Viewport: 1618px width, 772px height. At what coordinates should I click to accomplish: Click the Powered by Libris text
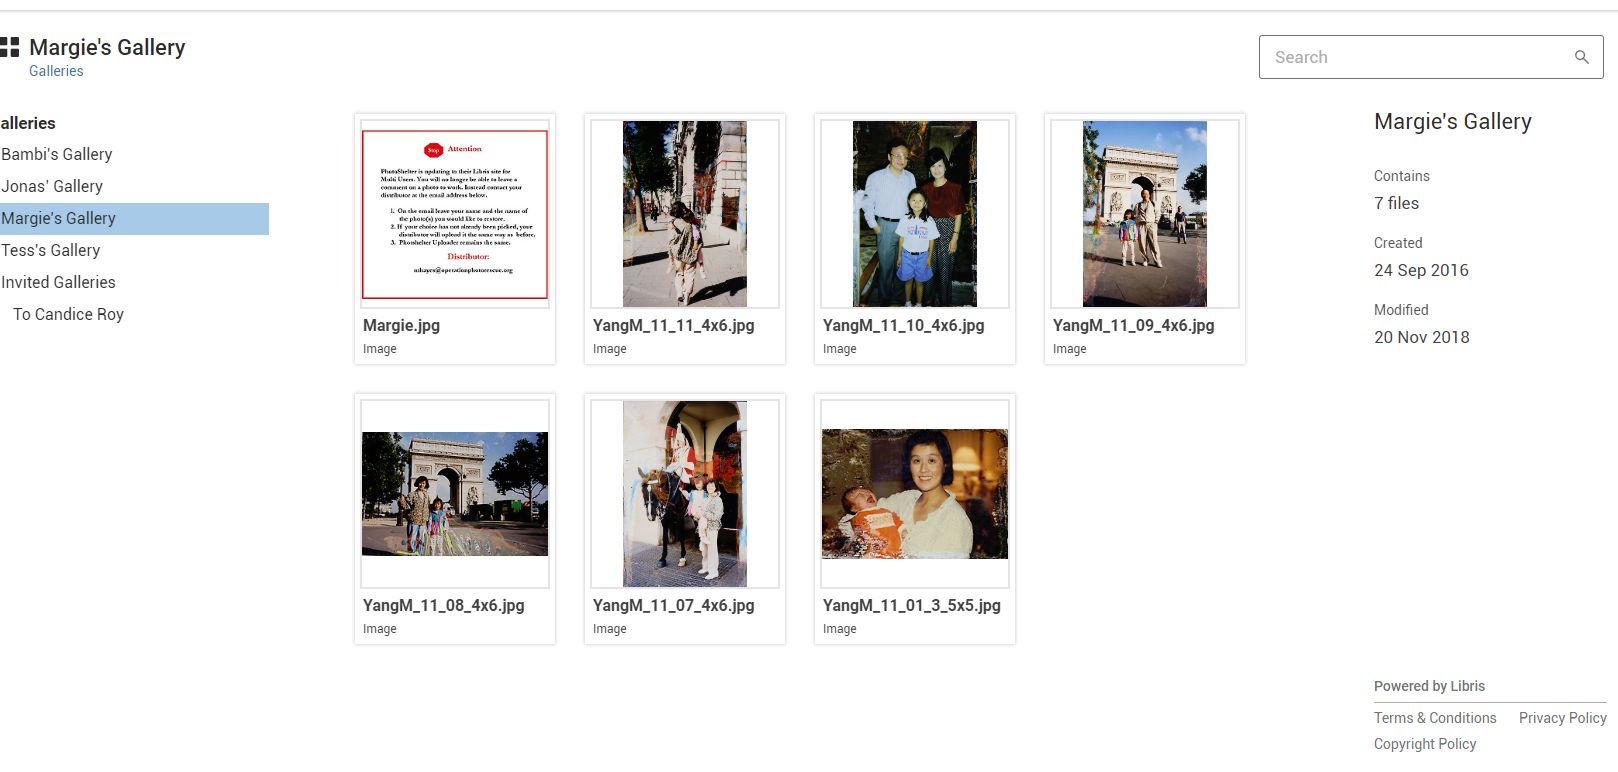pos(1429,686)
